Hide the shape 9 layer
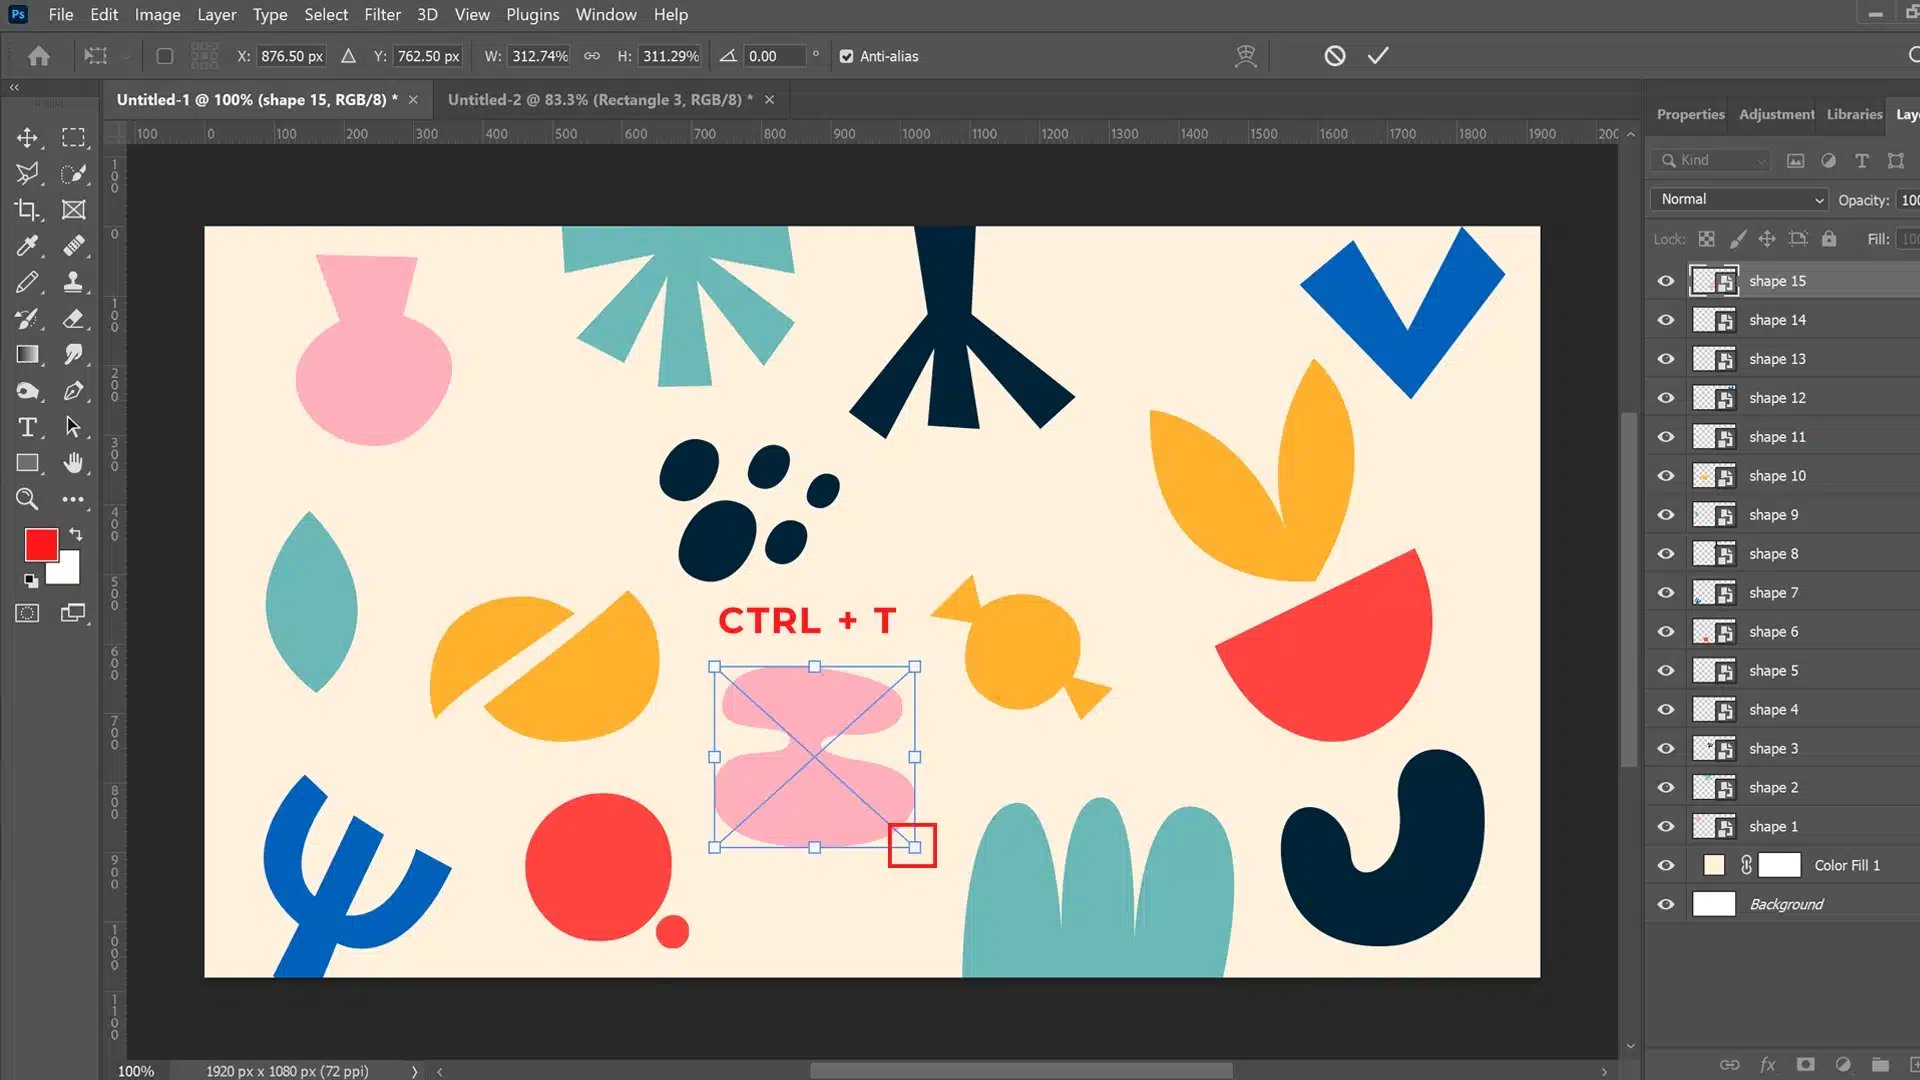 [x=1665, y=515]
